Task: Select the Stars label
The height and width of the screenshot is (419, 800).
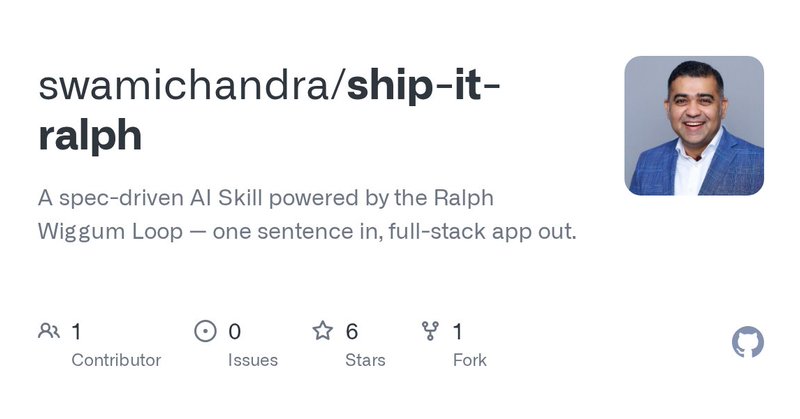Action: point(366,360)
